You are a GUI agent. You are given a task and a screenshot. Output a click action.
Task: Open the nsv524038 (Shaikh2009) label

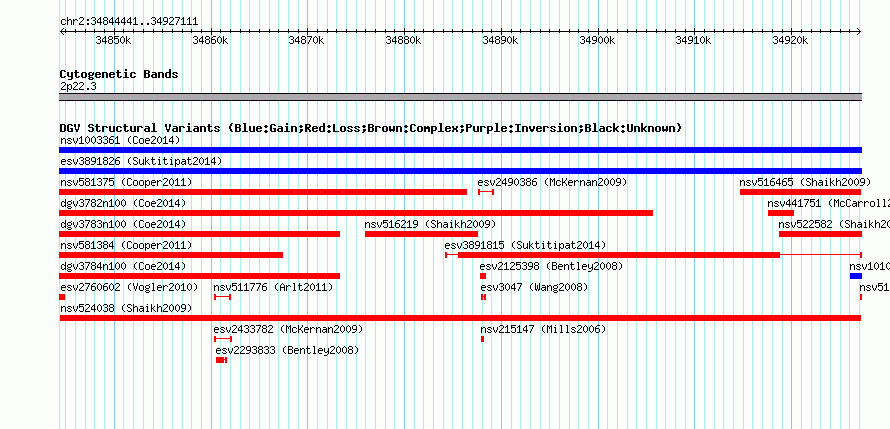click(x=126, y=309)
